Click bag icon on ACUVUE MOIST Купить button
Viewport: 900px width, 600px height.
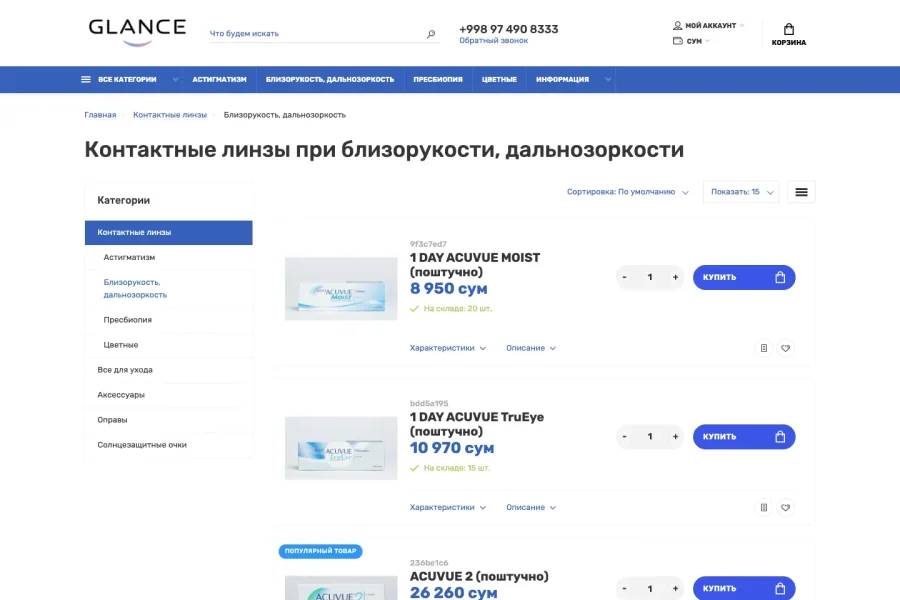pyautogui.click(x=780, y=277)
